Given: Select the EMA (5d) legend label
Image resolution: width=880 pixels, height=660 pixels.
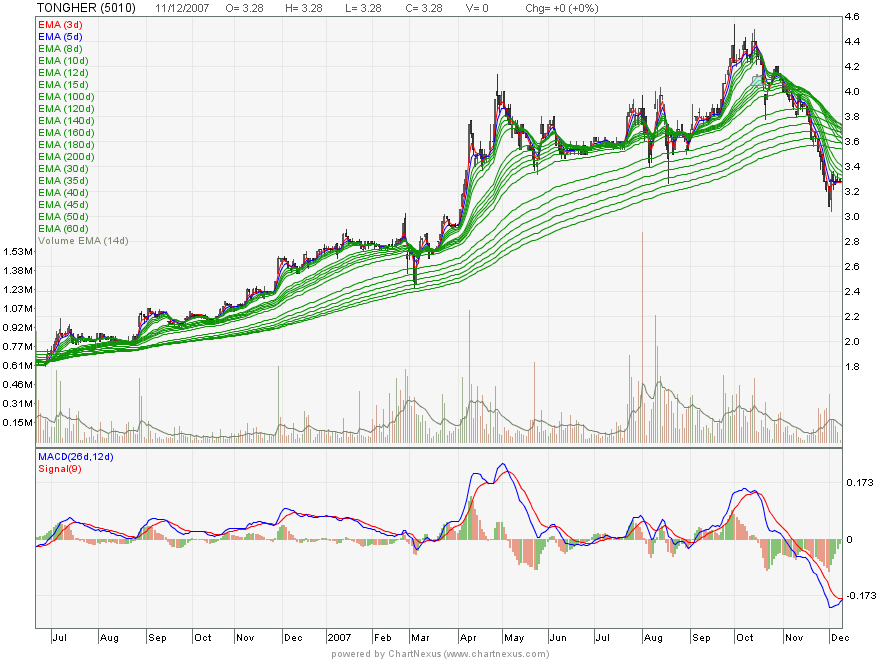Looking at the screenshot, I should (x=61, y=36).
